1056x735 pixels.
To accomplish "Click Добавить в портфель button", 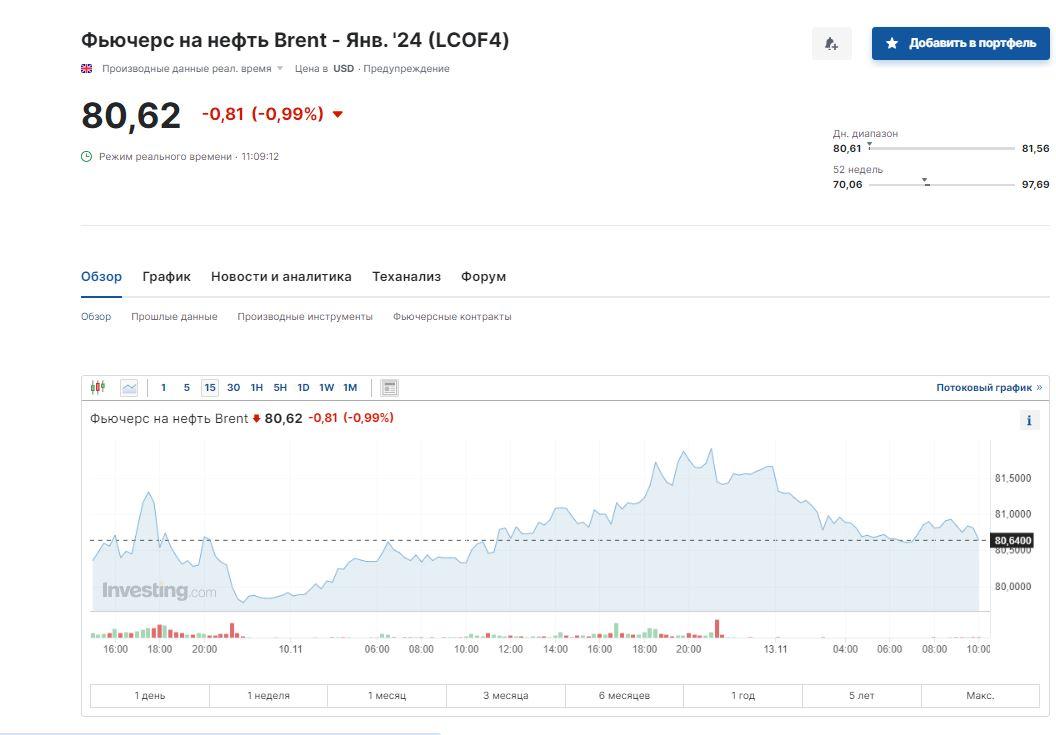I will click(x=960, y=44).
